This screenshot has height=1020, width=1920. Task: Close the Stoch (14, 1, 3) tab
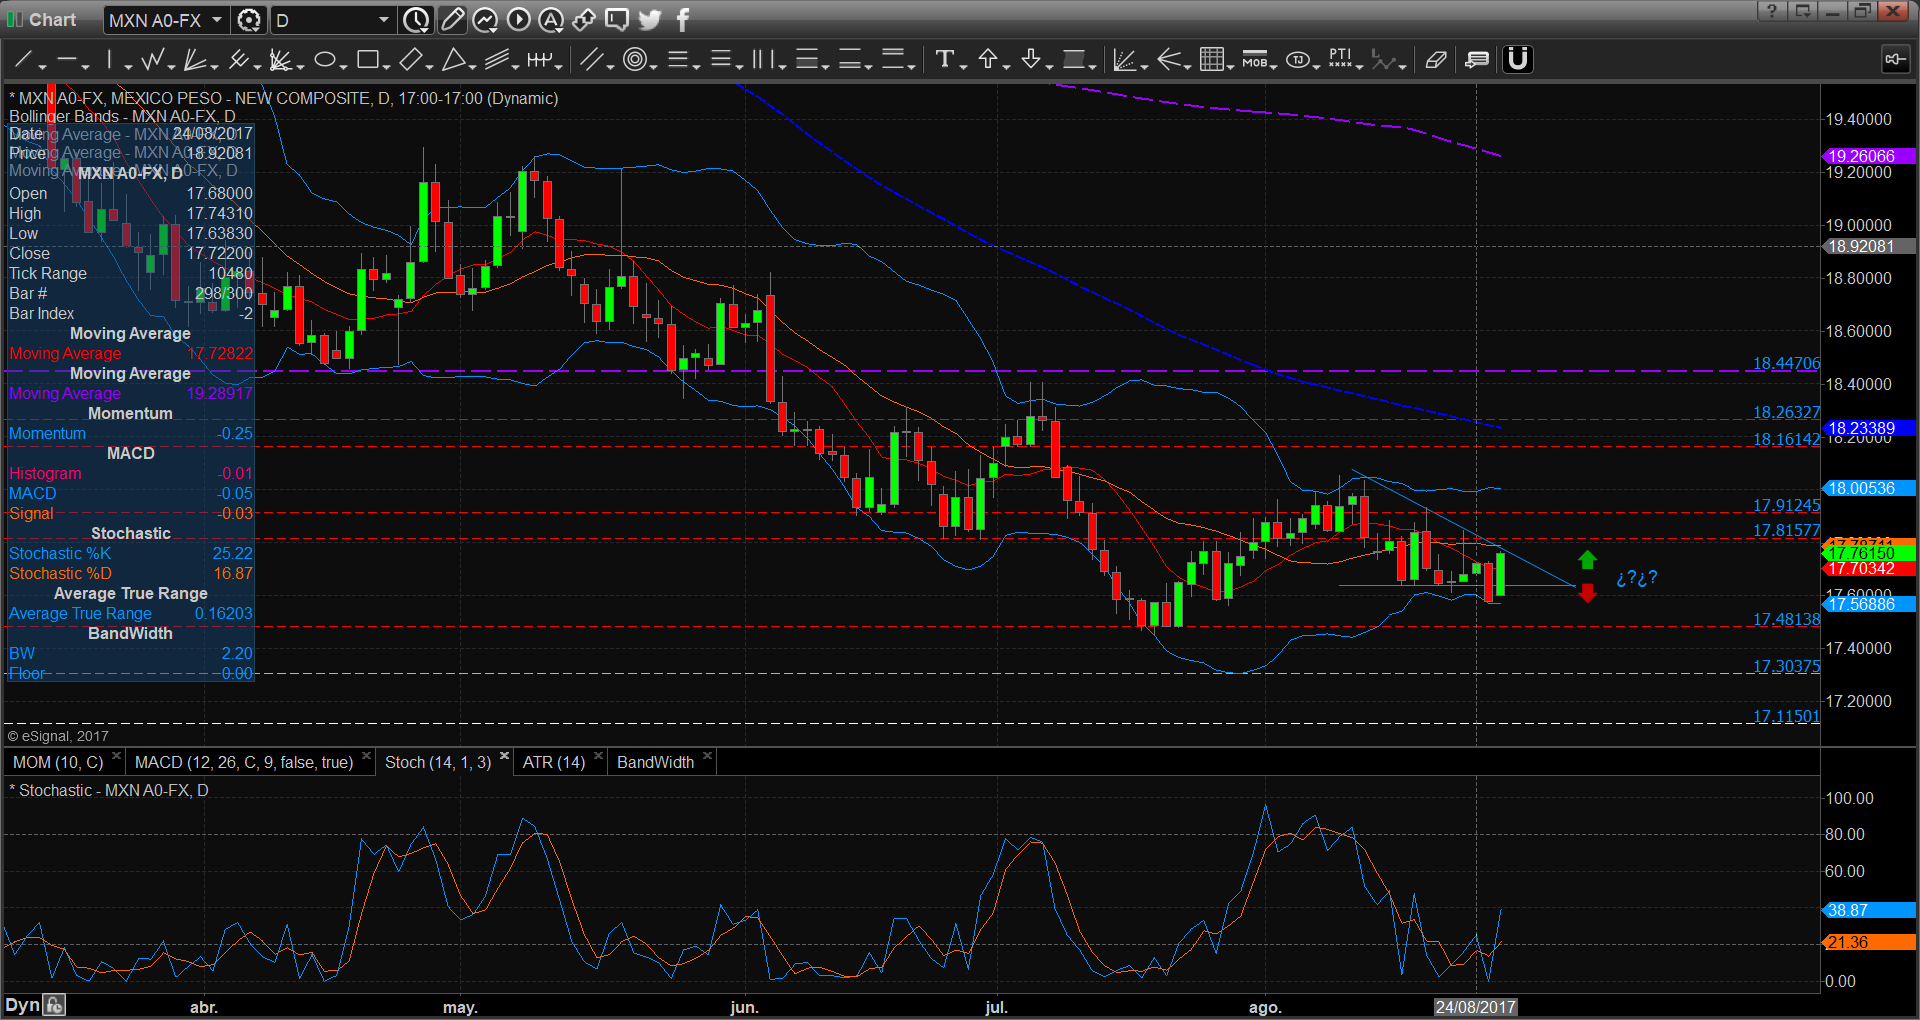click(504, 756)
